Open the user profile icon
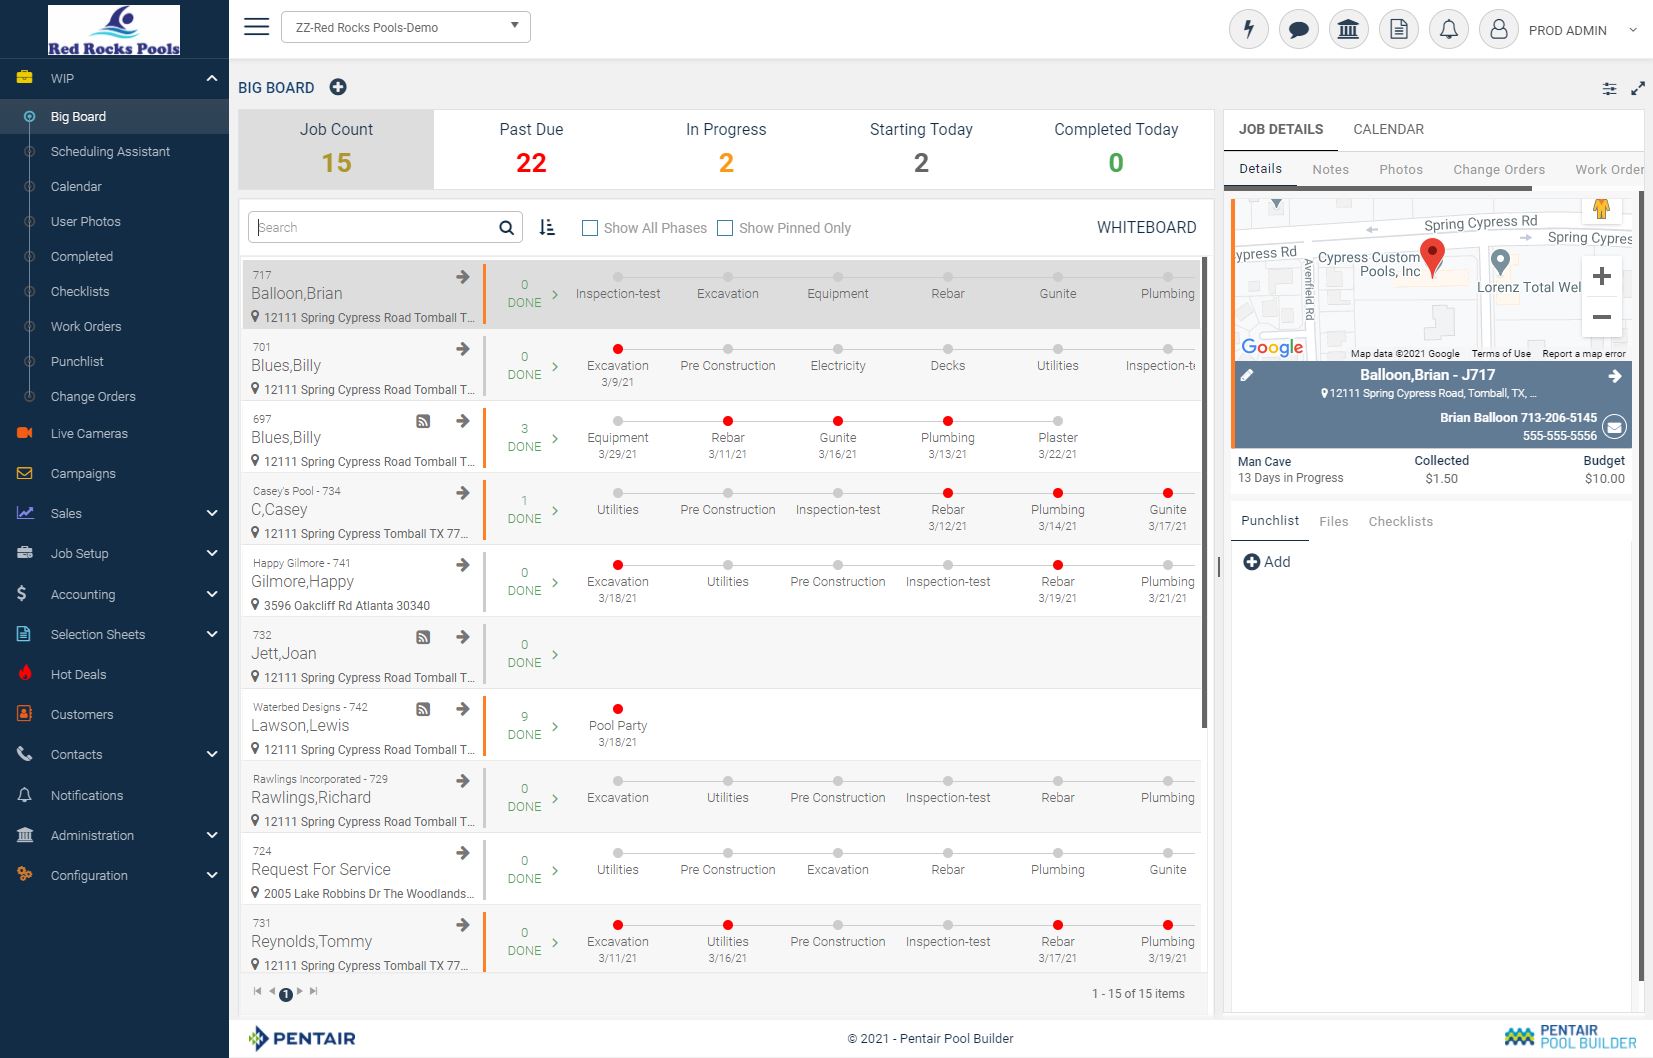Screen dimensions: 1653x1058 pos(1498,29)
